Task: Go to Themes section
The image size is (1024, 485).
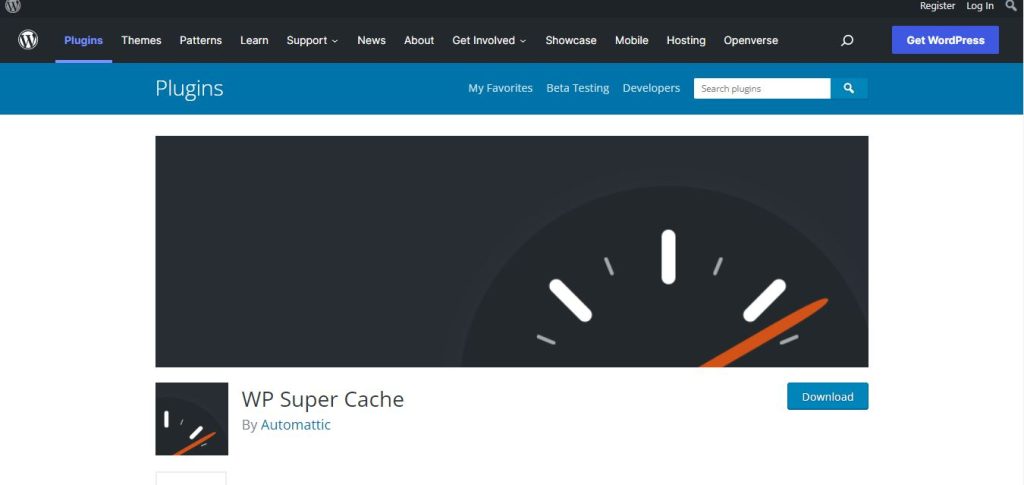Action: 141,40
